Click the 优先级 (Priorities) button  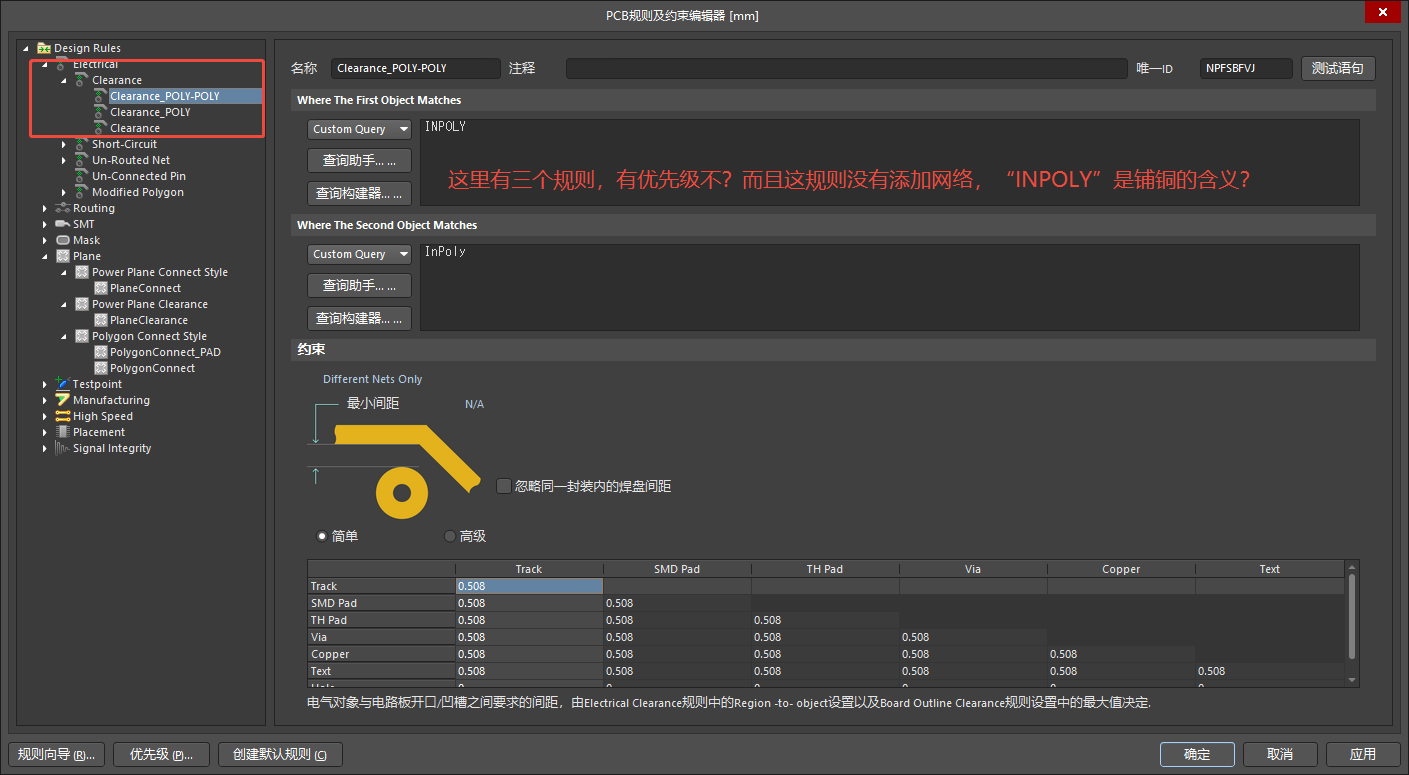click(x=162, y=754)
